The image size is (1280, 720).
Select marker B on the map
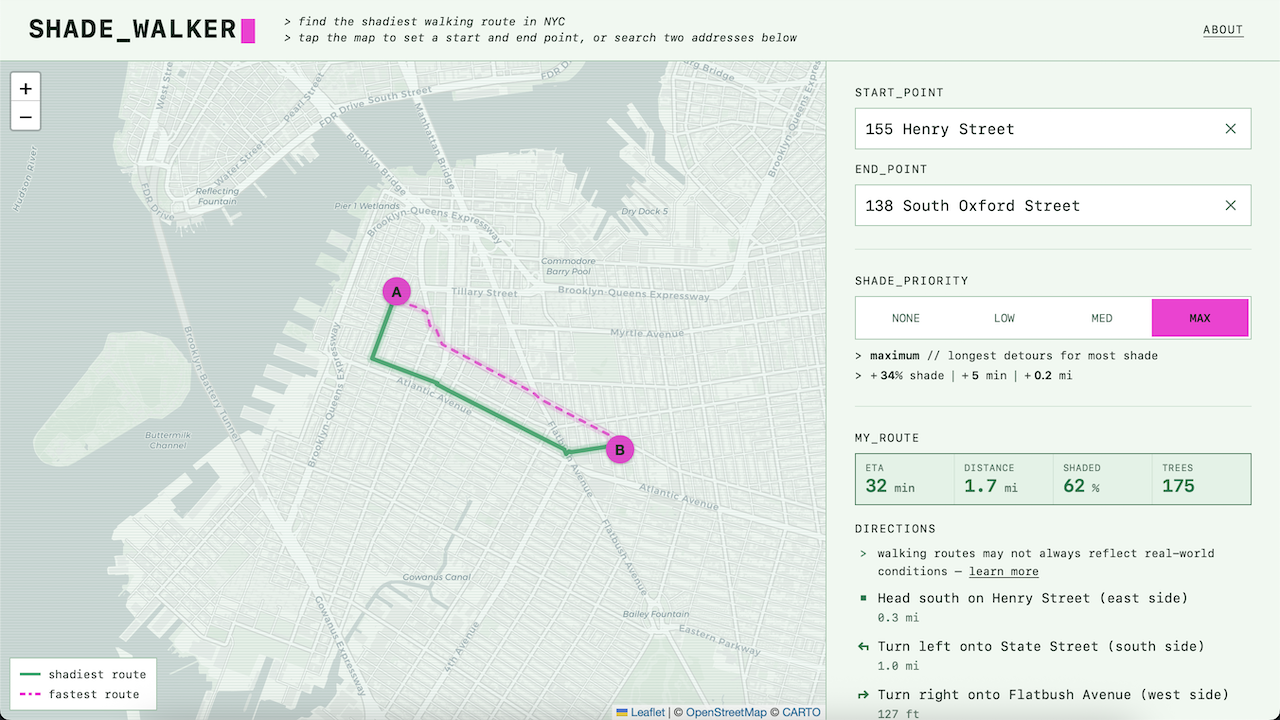coord(620,451)
